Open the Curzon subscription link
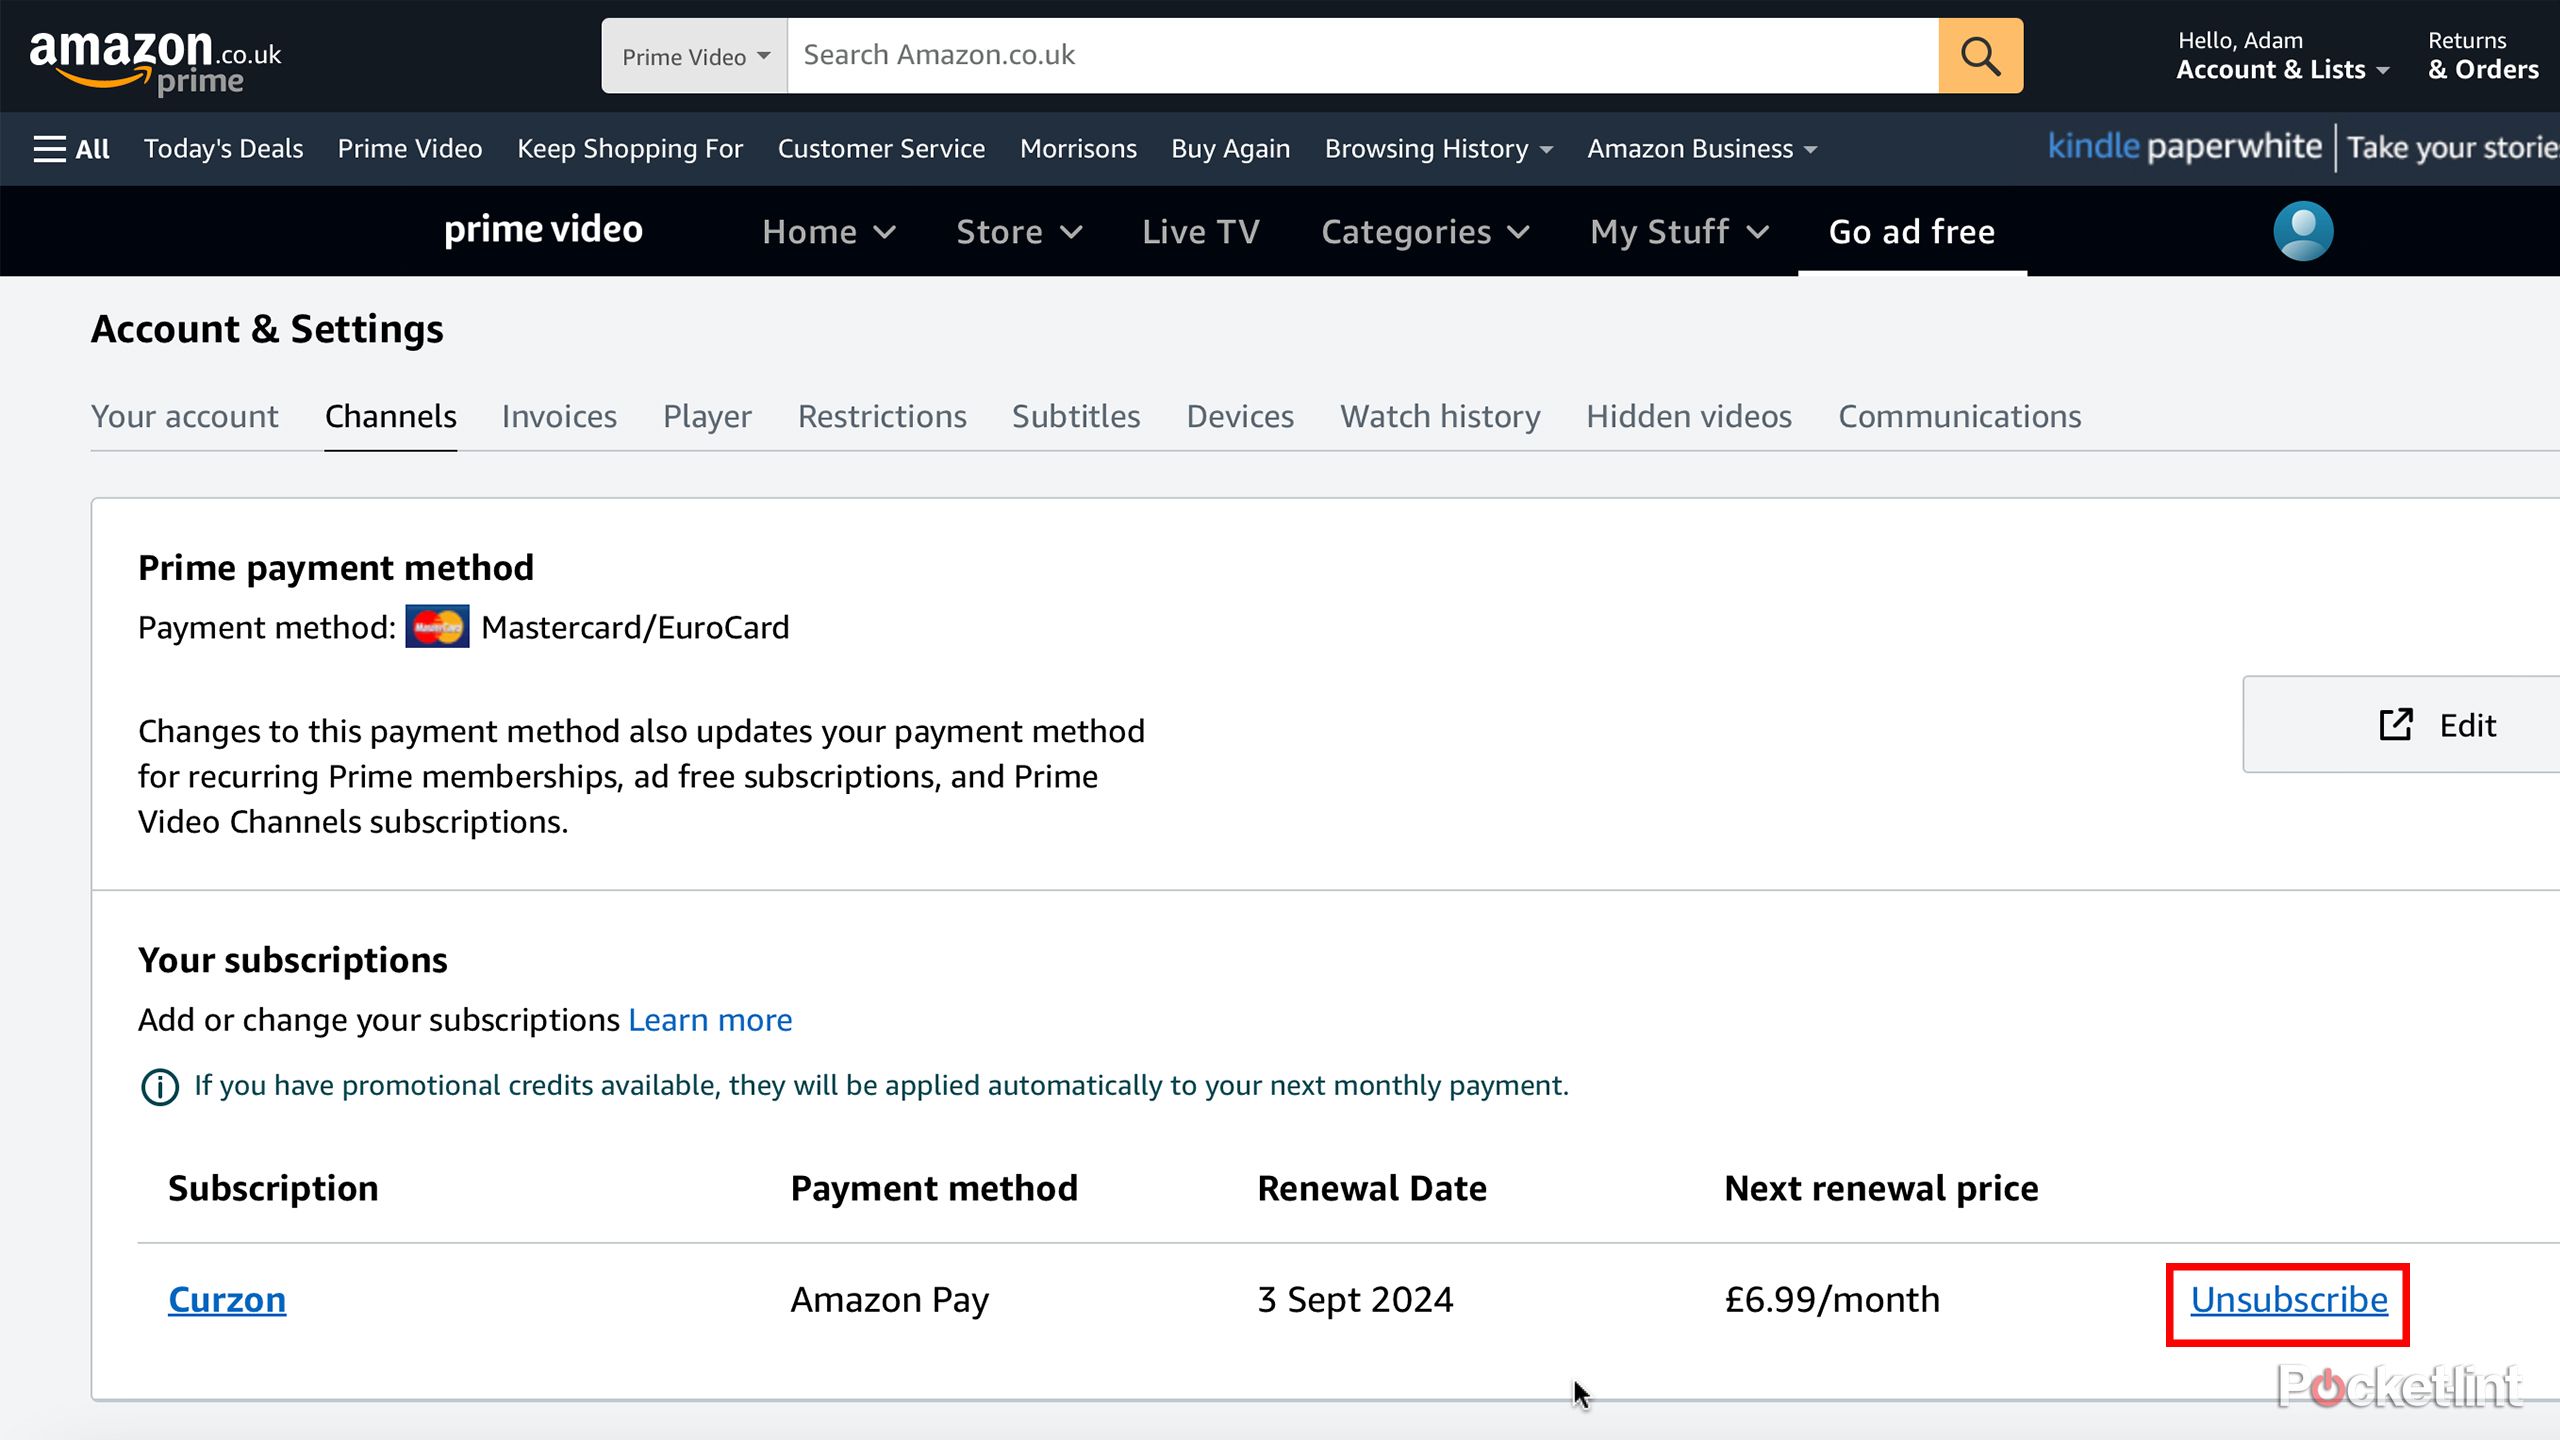Viewport: 2560px width, 1440px height. (227, 1300)
